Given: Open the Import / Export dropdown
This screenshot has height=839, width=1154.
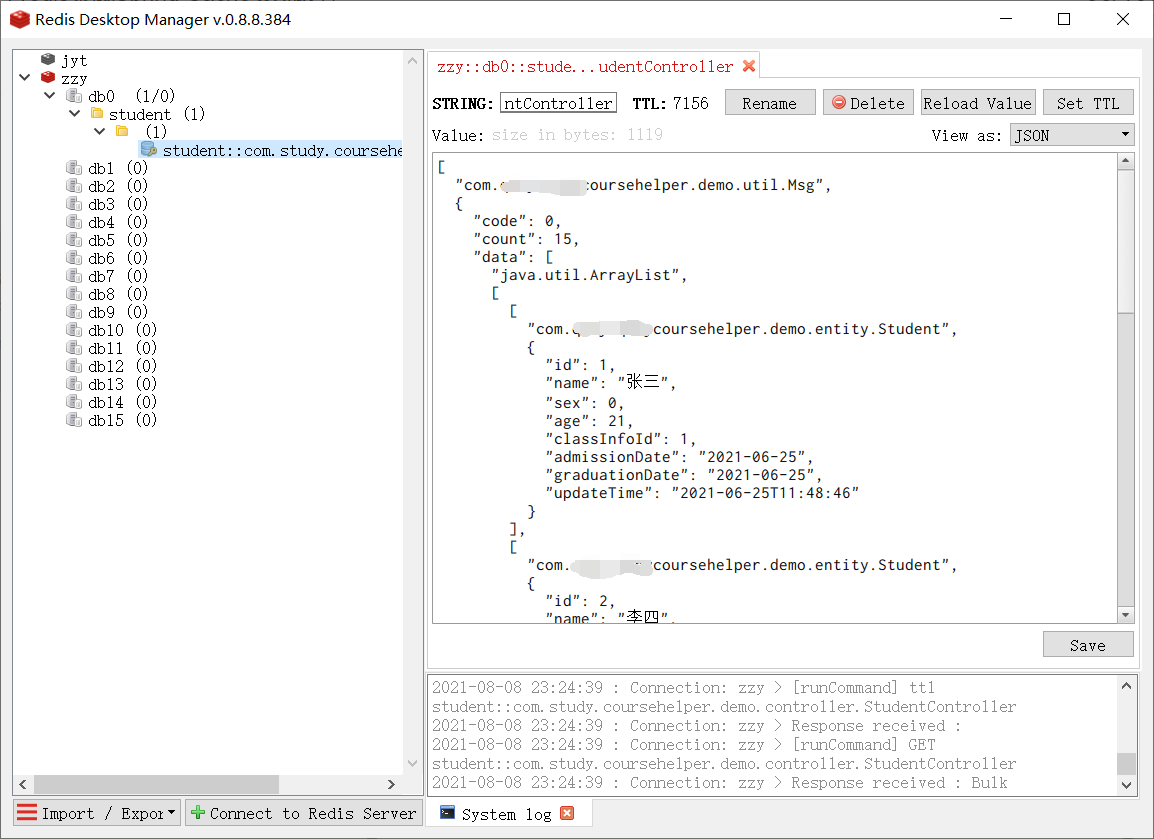Looking at the screenshot, I should [97, 813].
